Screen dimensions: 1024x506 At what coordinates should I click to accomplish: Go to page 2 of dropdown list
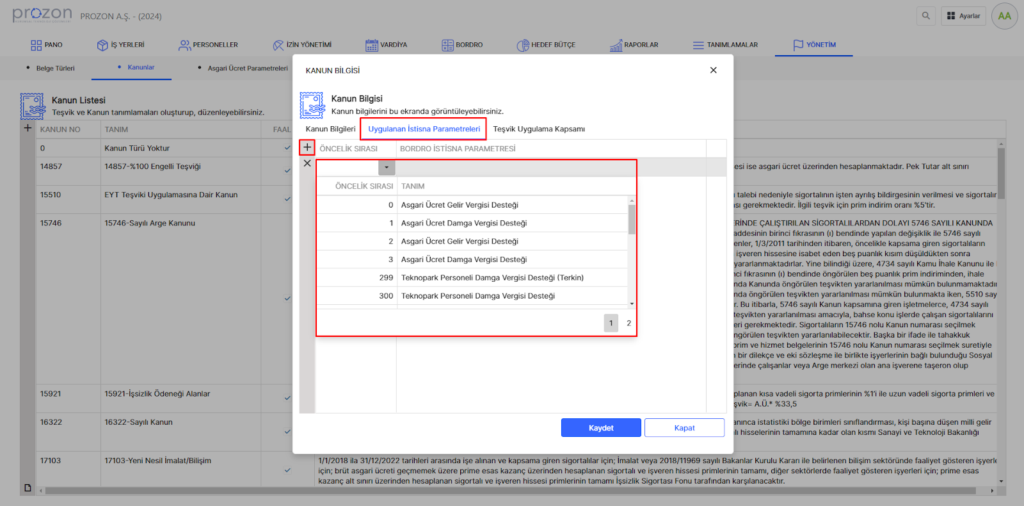pos(628,323)
